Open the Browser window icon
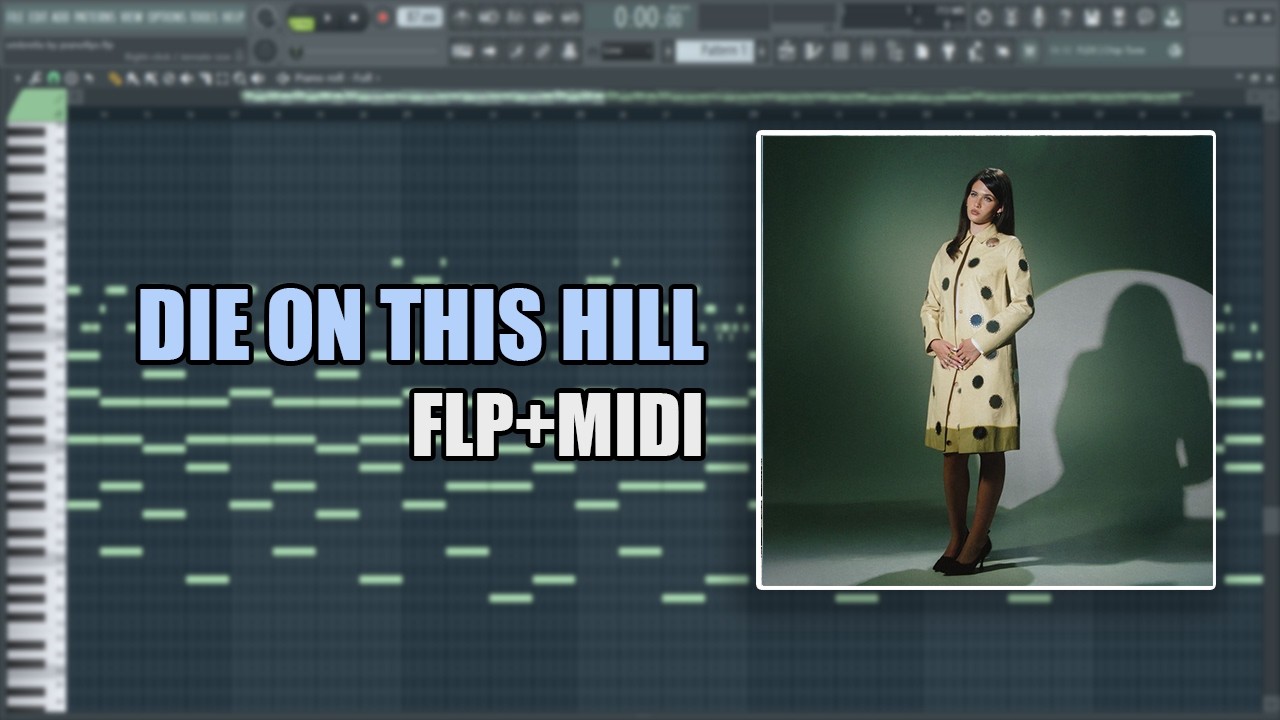The height and width of the screenshot is (720, 1280). (x=895, y=51)
